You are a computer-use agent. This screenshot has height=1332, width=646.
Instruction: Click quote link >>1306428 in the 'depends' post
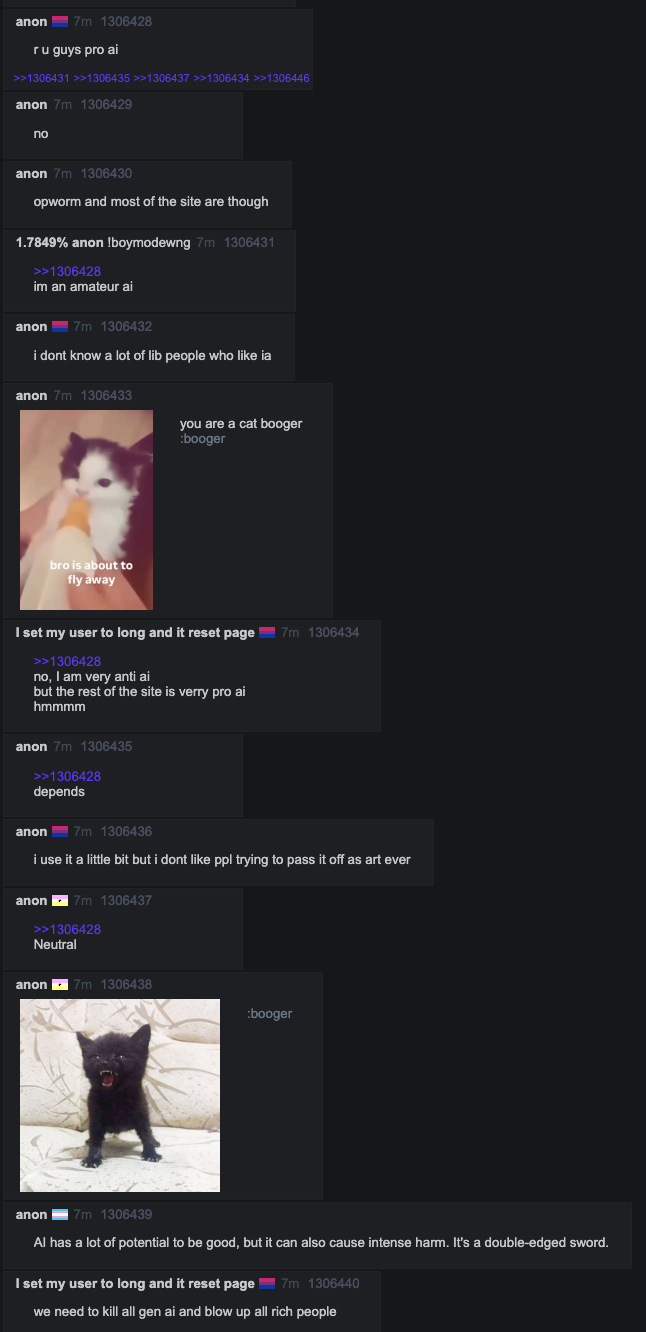[67, 776]
